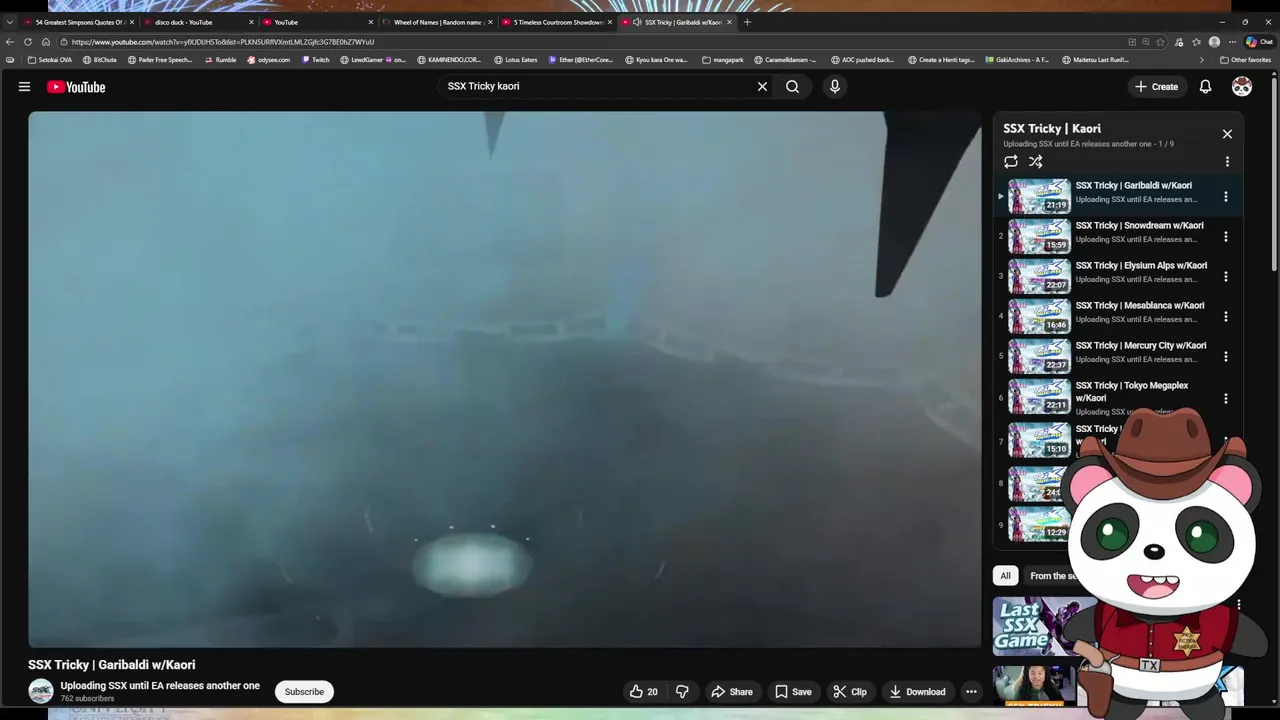
Task: Open the YouTube hamburger guide menu
Action: point(24,87)
